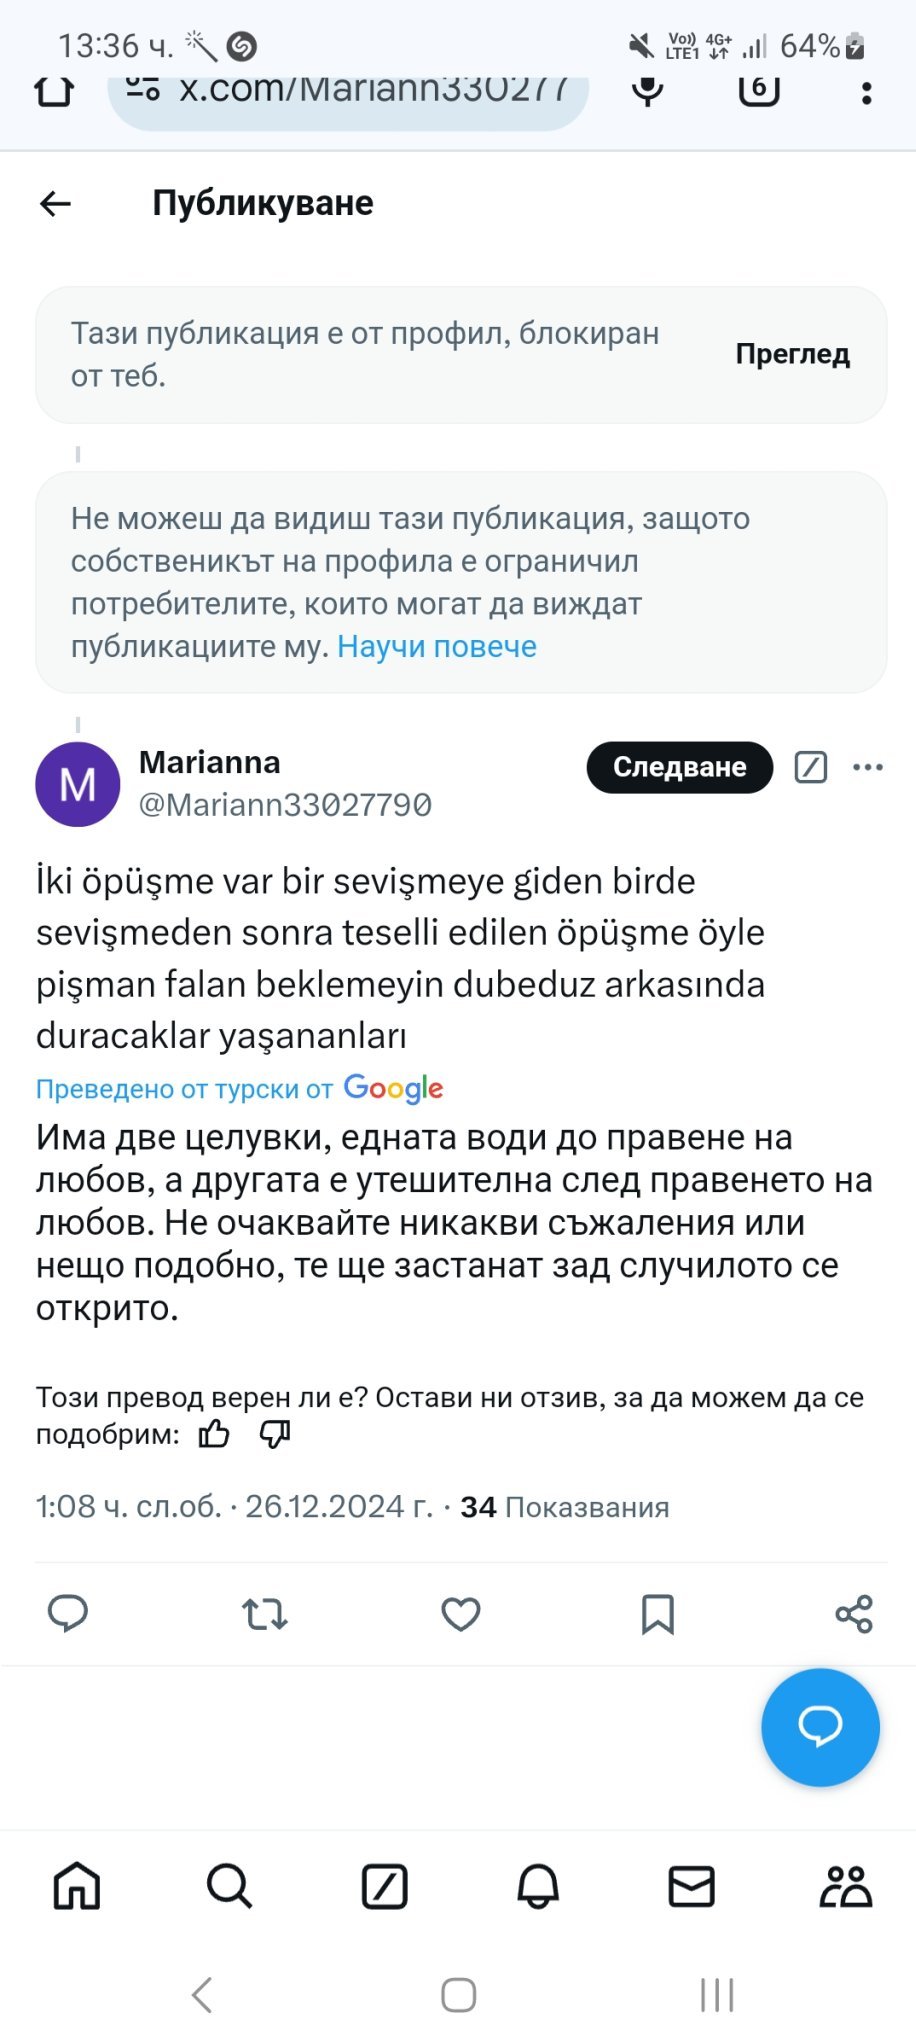Give thumbs up to the translation

[x=214, y=1434]
